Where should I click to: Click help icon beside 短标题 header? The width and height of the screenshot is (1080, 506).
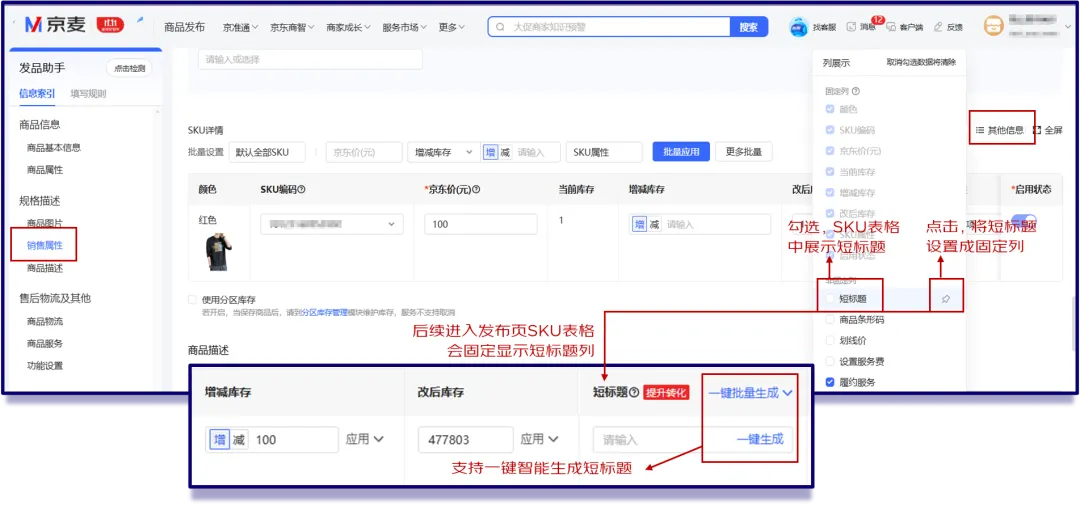(634, 393)
